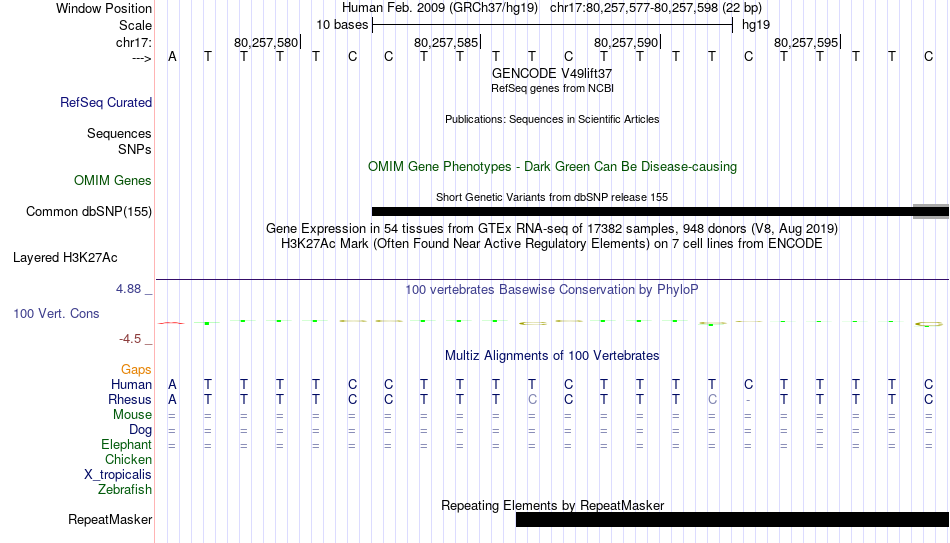Click the '--->' sequence direction arrow

pyautogui.click(x=142, y=58)
